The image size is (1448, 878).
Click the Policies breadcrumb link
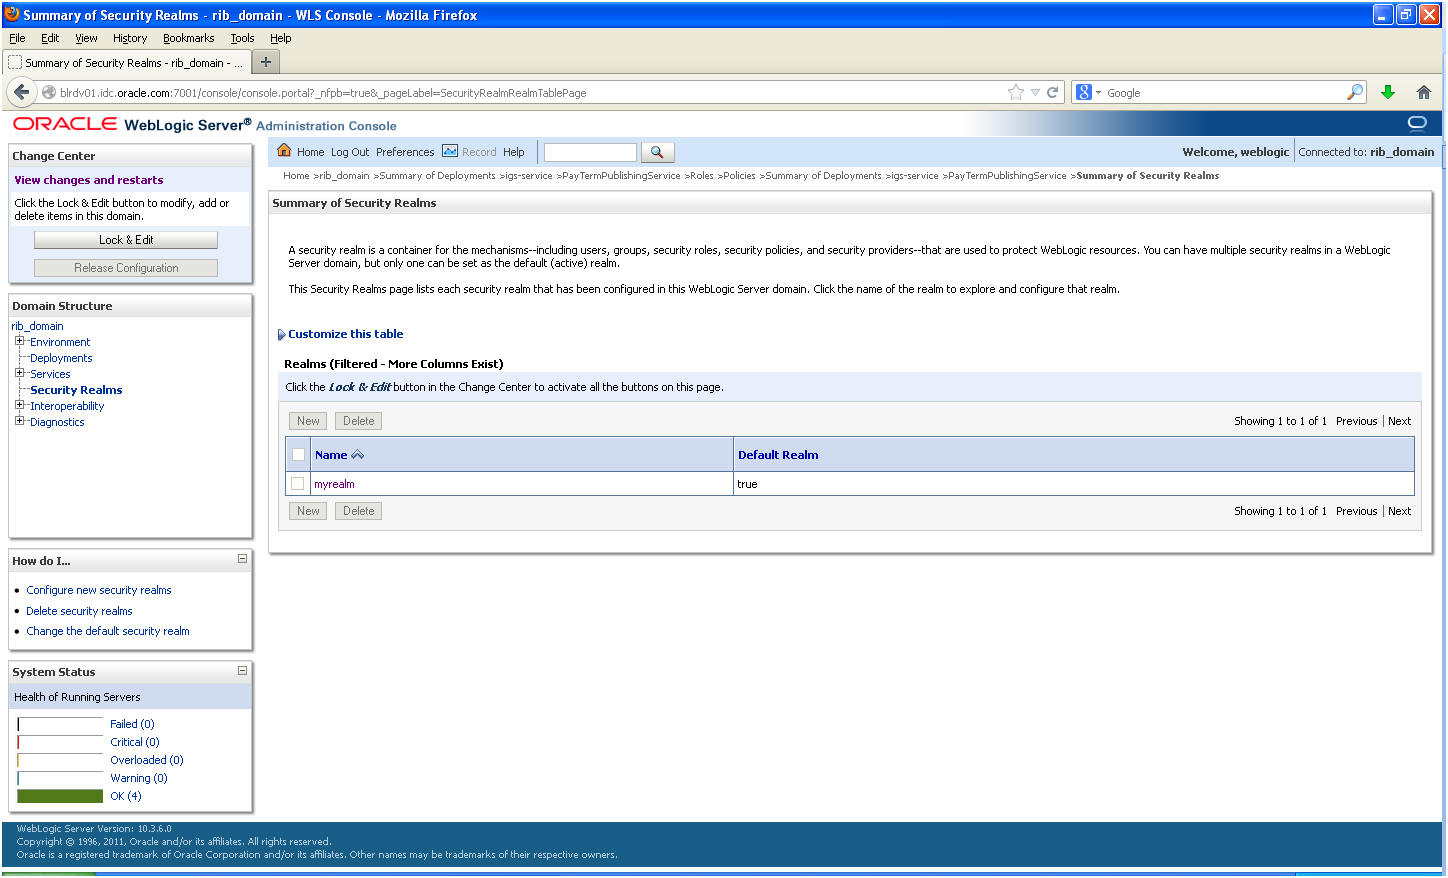point(739,176)
